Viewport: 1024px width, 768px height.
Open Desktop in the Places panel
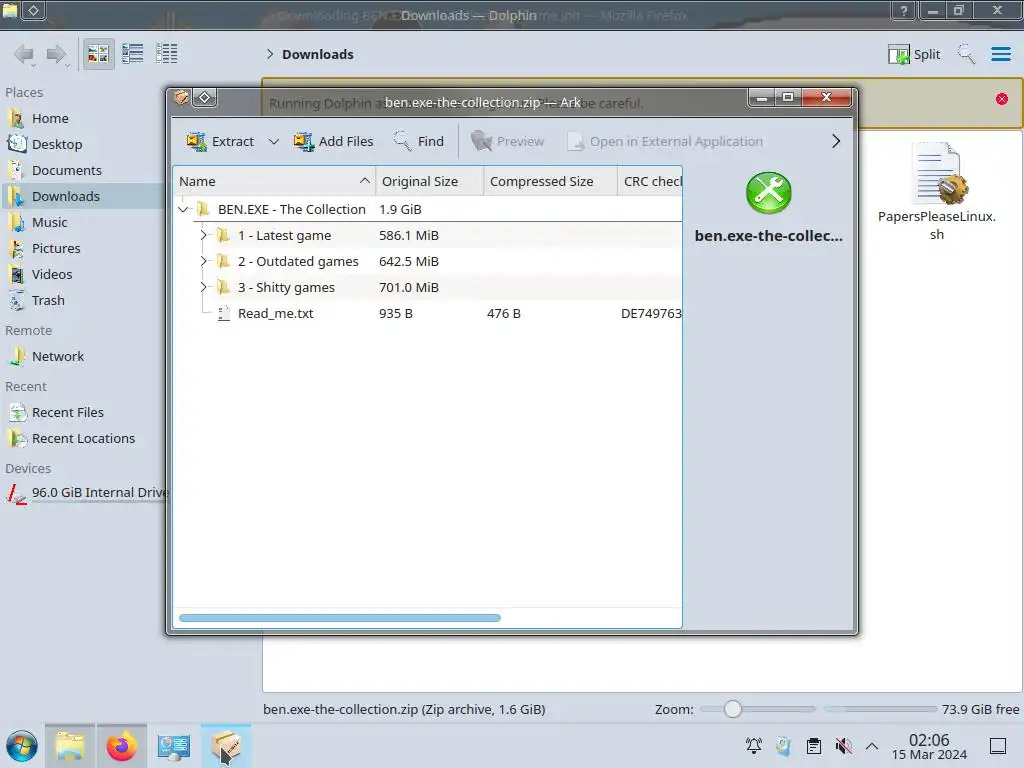pos(84,145)
